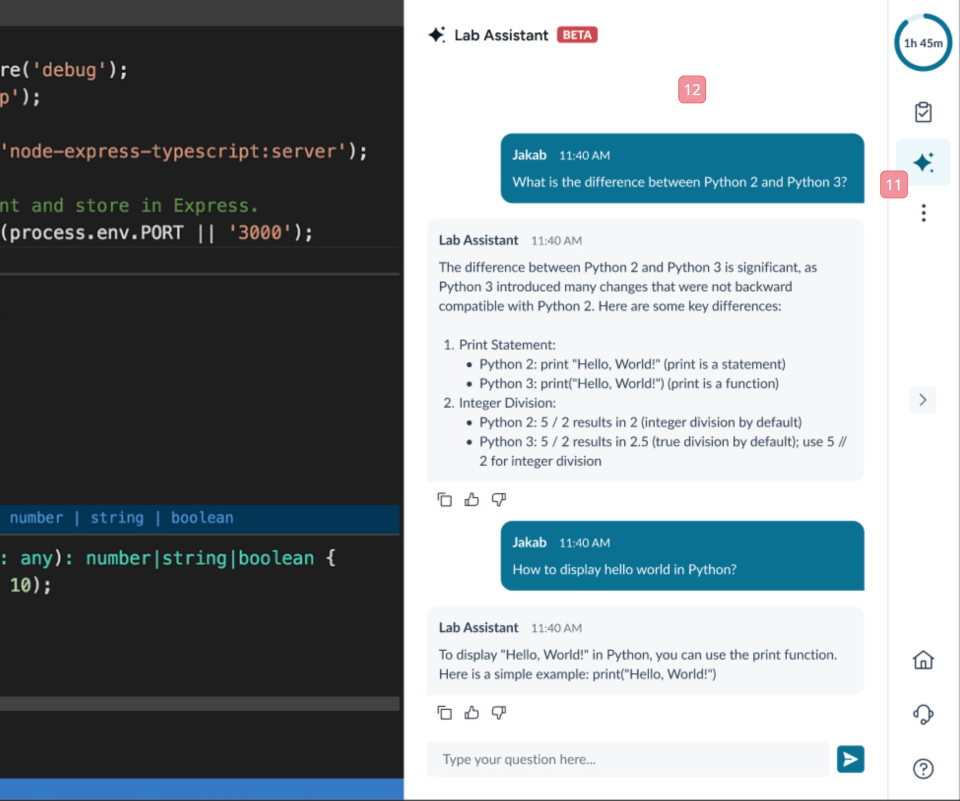The width and height of the screenshot is (960, 801).
Task: Click the horizontal scrollbar under the code editor
Action: (x=200, y=703)
